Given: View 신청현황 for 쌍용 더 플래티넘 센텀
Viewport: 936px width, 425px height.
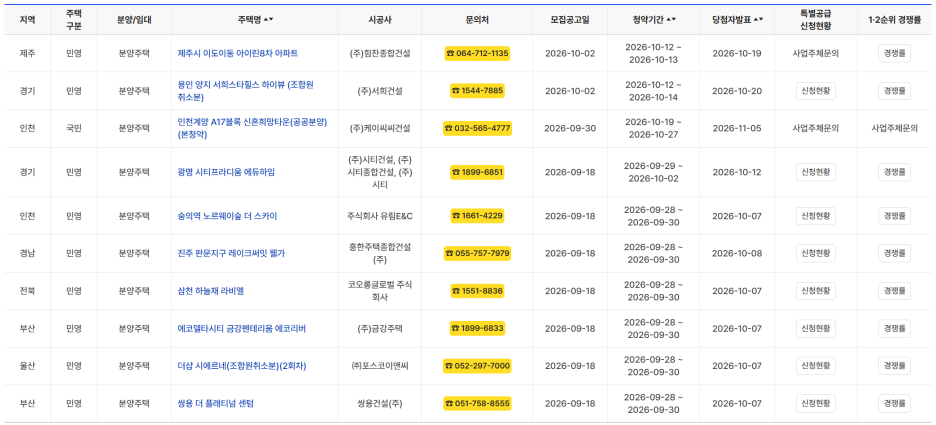Looking at the screenshot, I should coord(815,403).
